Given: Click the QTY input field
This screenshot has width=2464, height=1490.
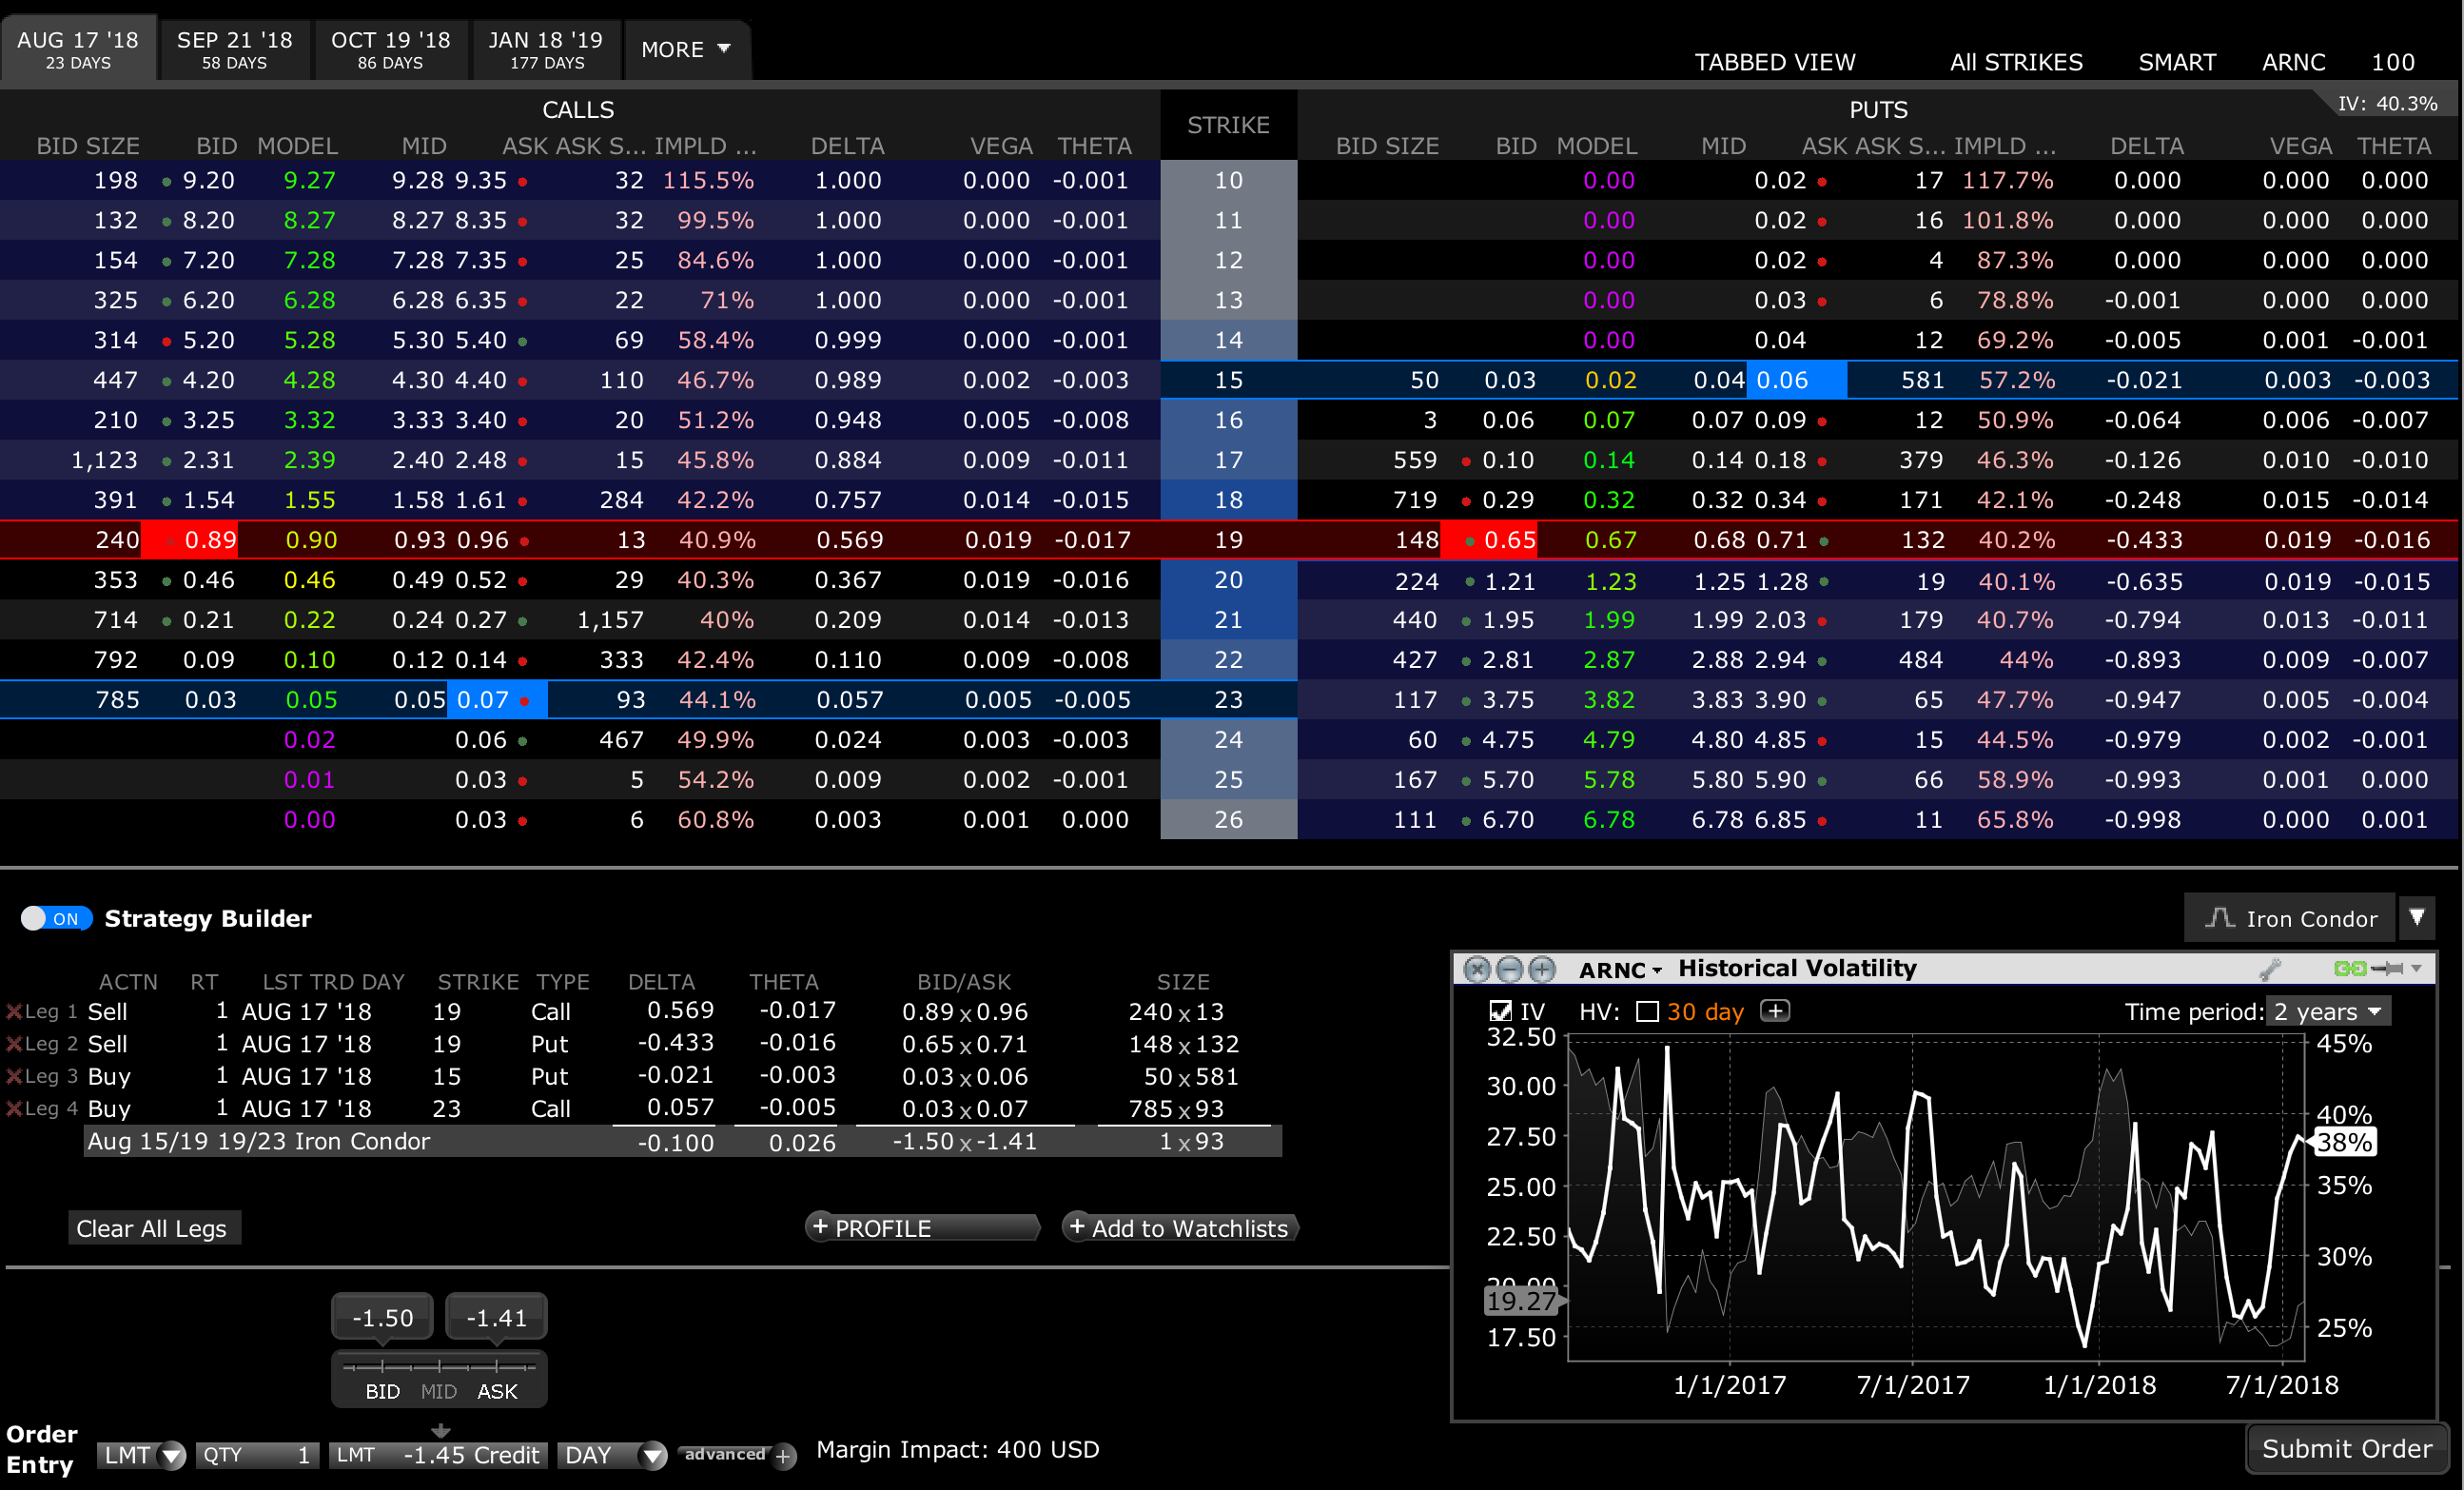Looking at the screenshot, I should [258, 1455].
